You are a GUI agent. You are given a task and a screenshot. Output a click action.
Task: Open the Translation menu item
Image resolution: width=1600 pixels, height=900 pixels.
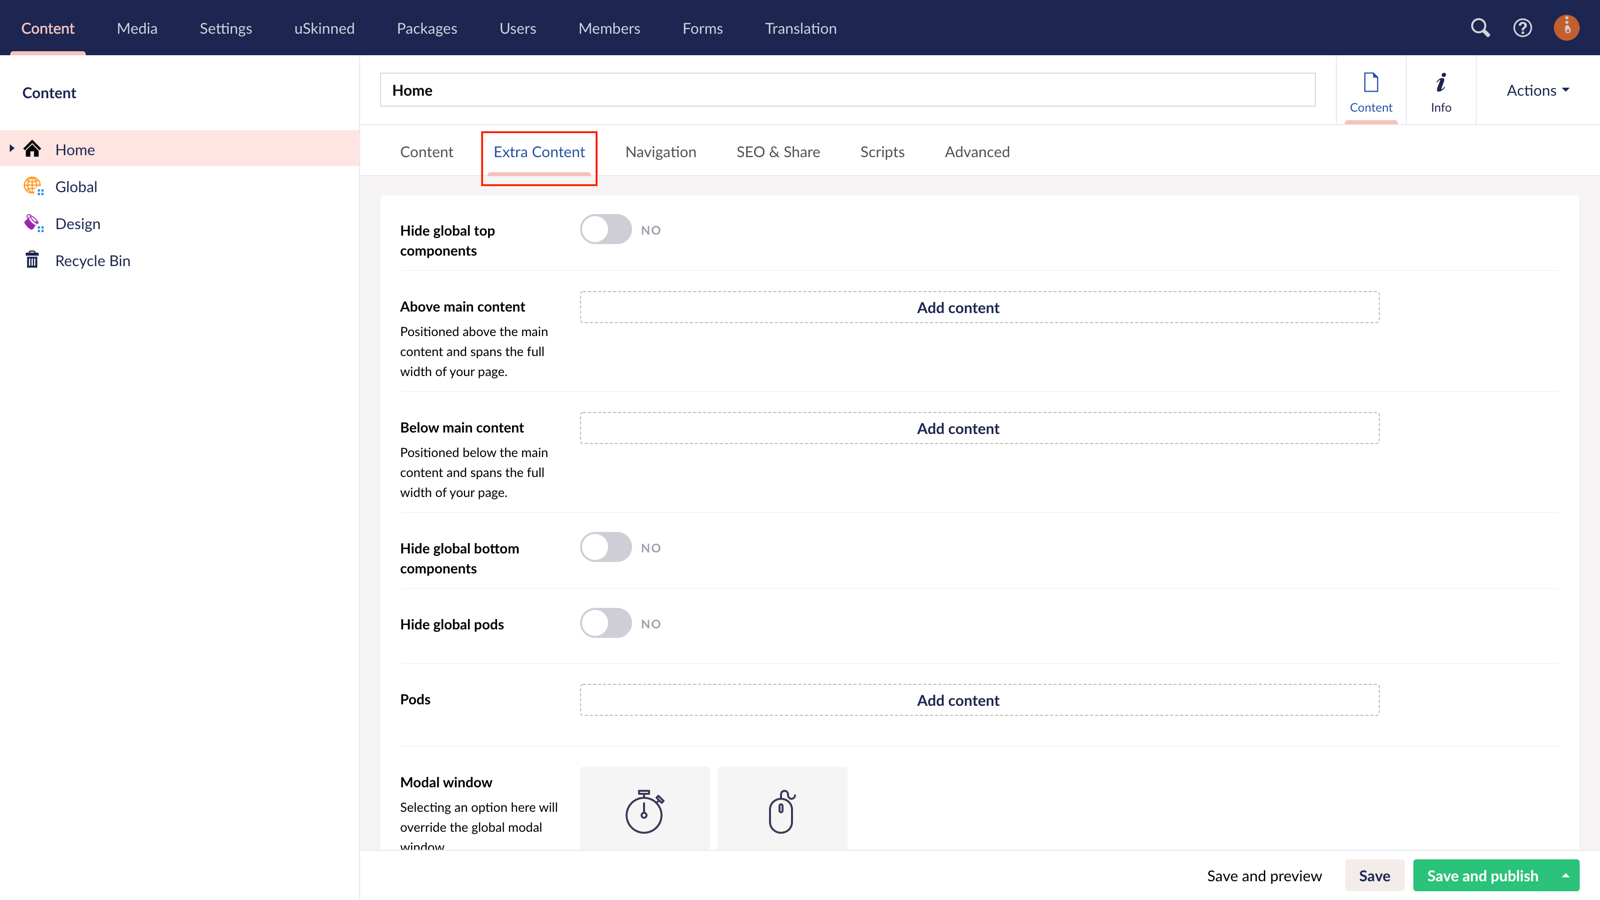pos(800,28)
